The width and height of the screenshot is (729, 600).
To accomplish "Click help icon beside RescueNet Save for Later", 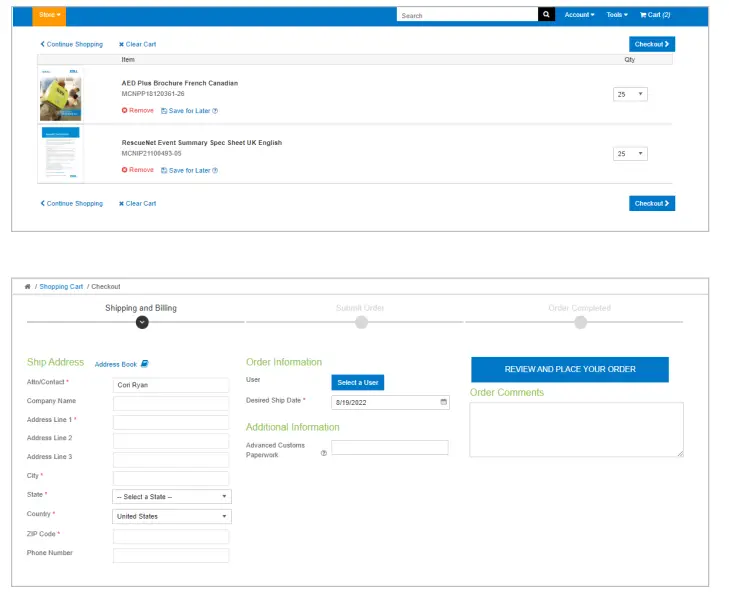I will pos(215,171).
